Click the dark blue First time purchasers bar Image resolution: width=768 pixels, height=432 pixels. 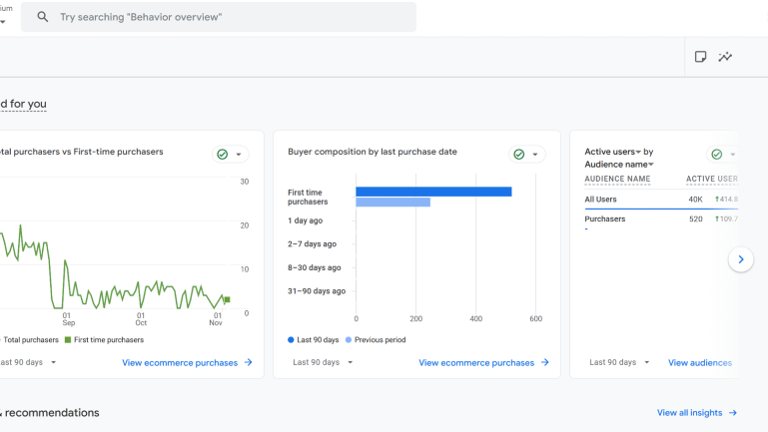click(433, 192)
